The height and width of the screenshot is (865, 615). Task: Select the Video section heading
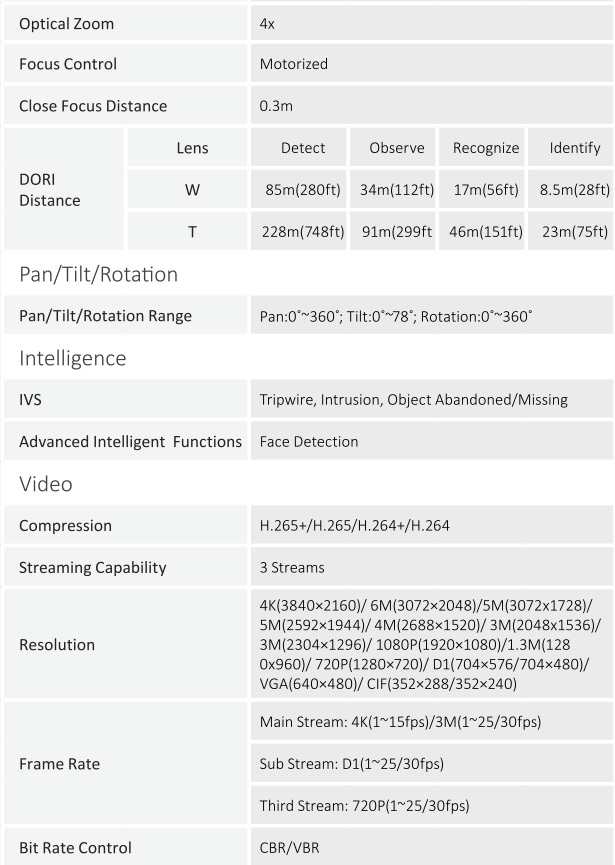click(46, 484)
